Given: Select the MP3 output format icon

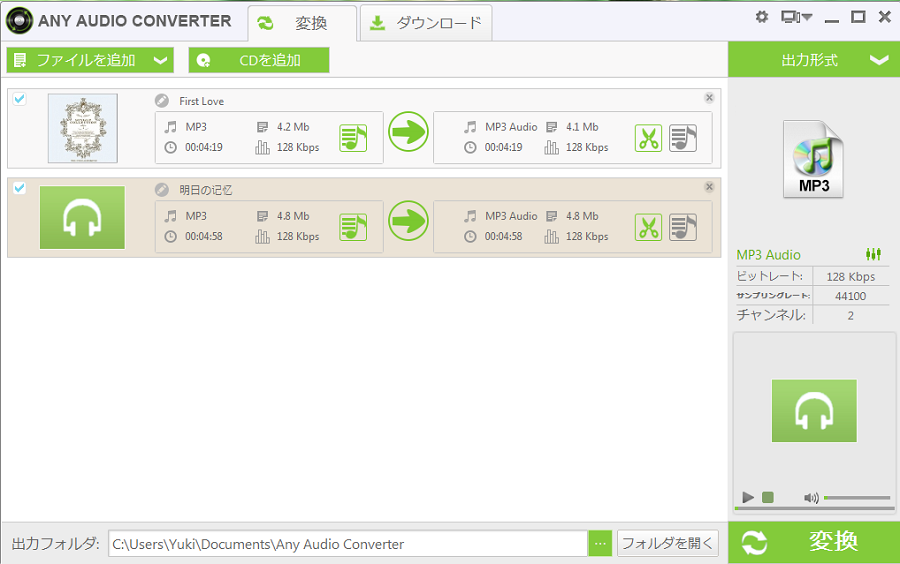Looking at the screenshot, I should coord(813,159).
